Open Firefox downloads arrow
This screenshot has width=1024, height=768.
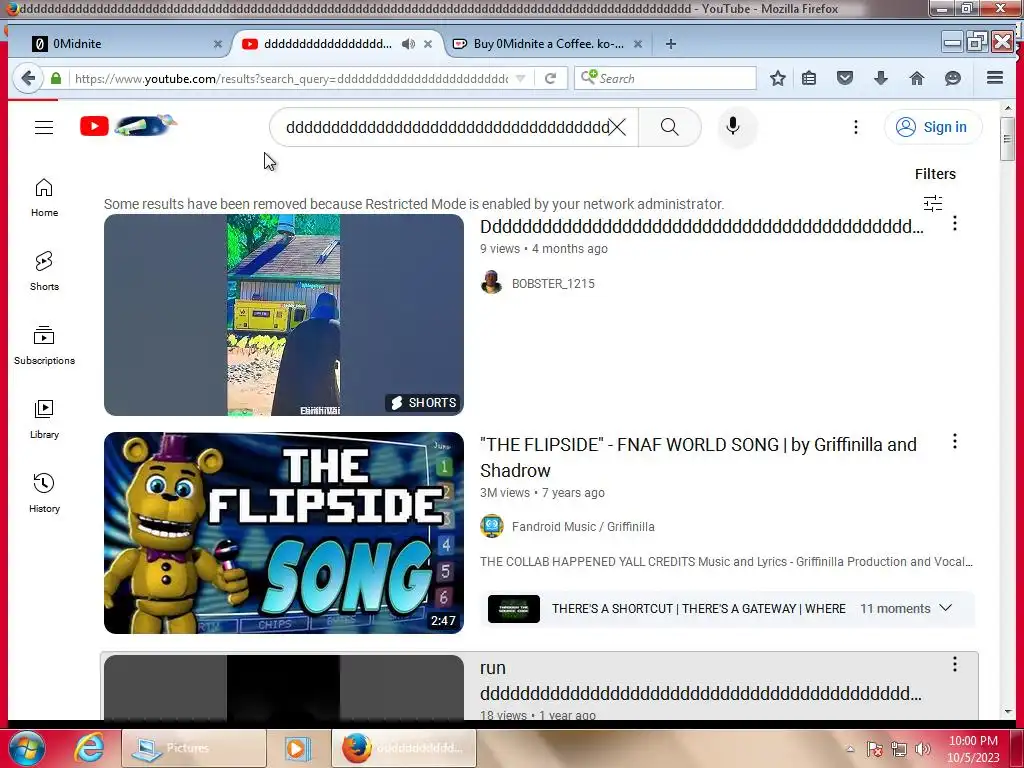pyautogui.click(x=880, y=78)
